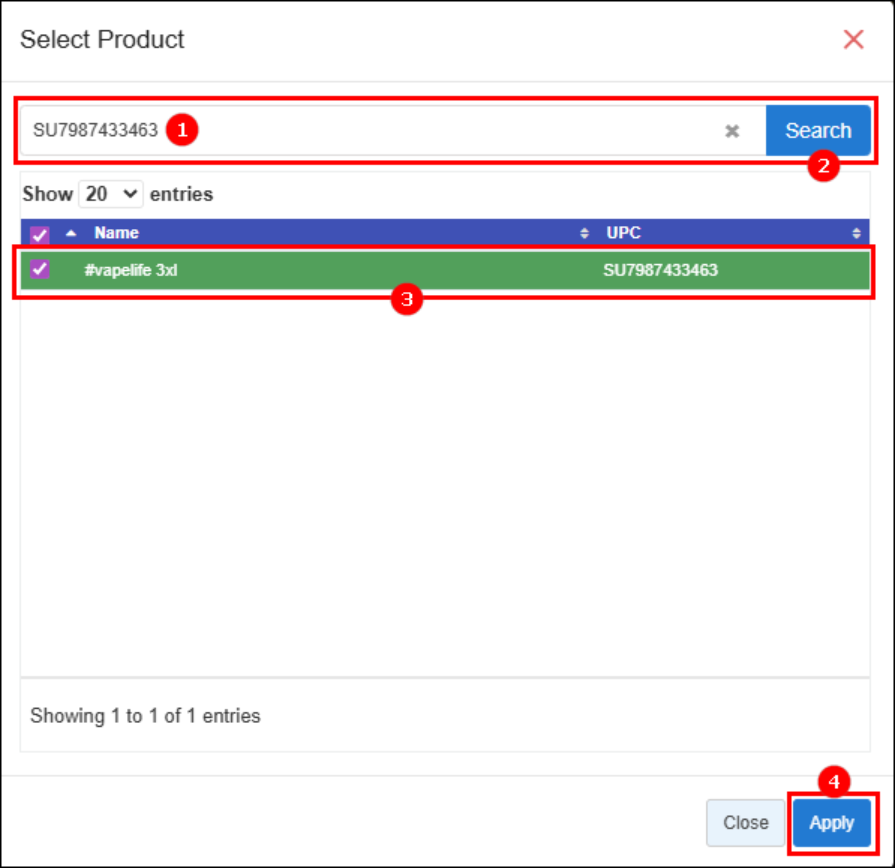Screen dimensions: 895x868
Task: Click the red step 3 marker badge
Action: click(x=406, y=299)
